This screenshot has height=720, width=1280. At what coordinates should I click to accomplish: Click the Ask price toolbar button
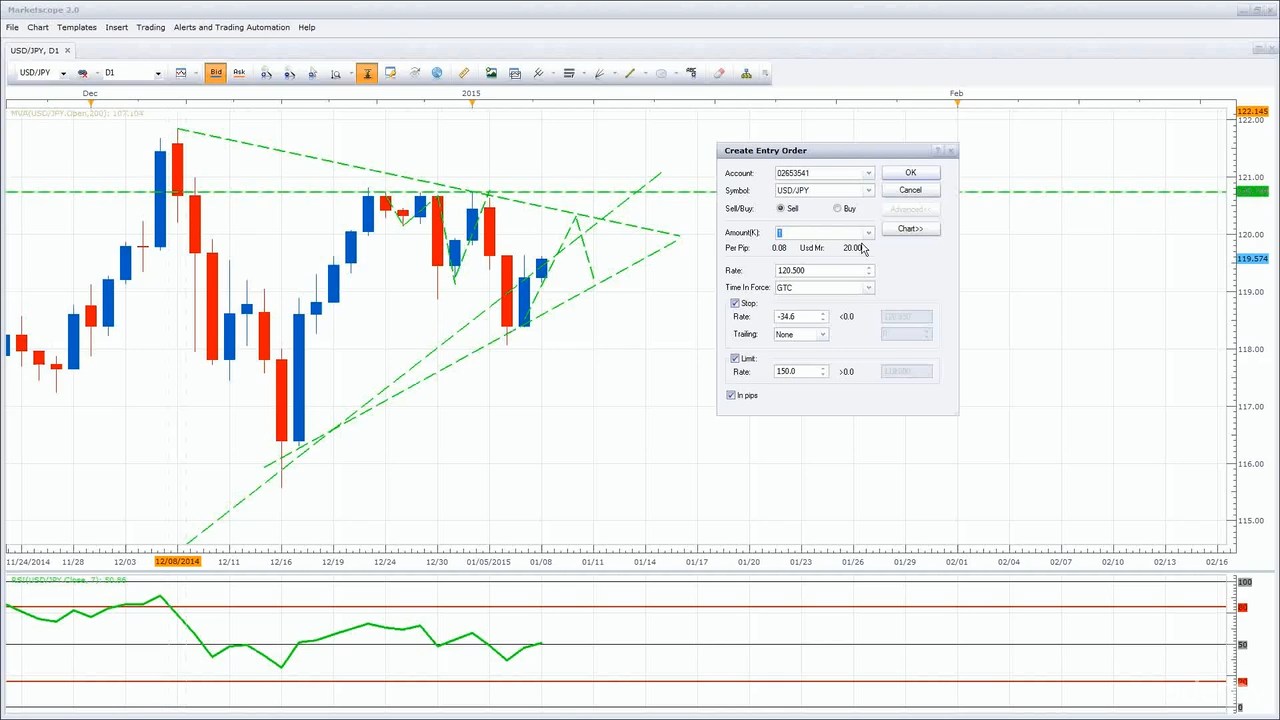click(x=239, y=73)
